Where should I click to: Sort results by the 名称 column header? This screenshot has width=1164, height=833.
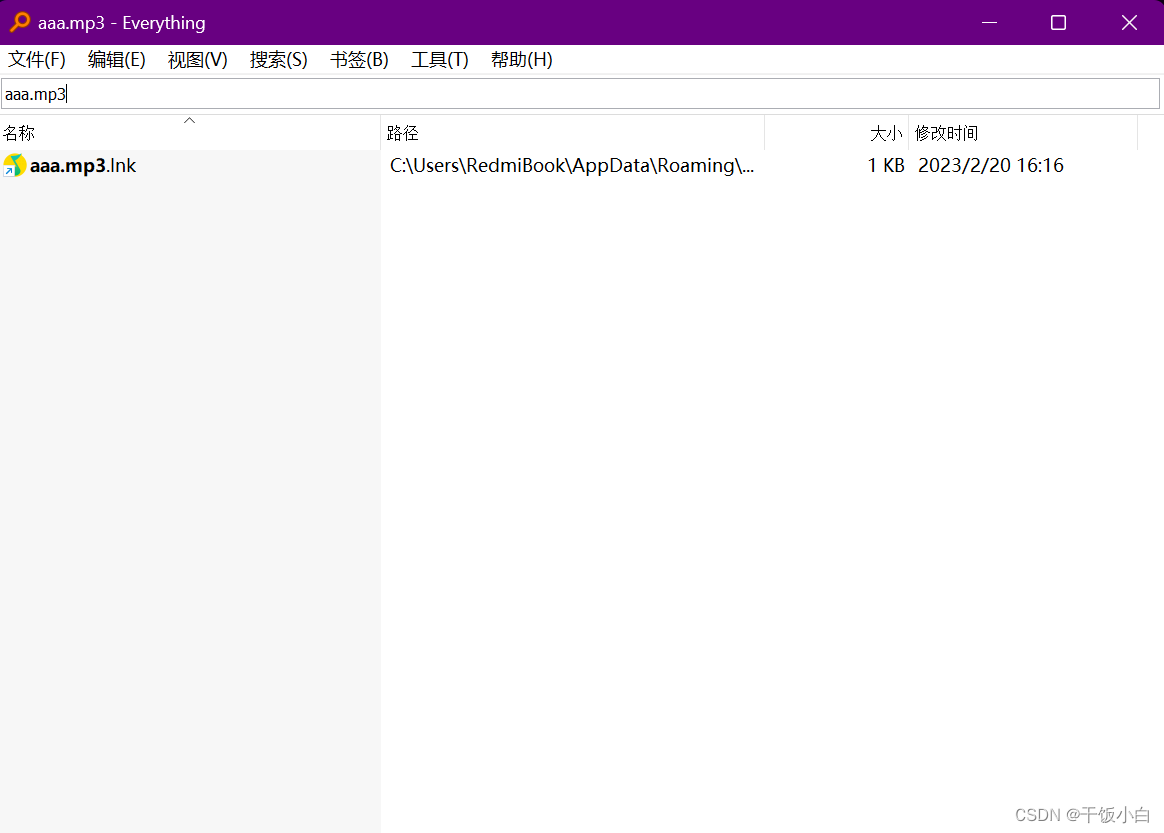190,133
